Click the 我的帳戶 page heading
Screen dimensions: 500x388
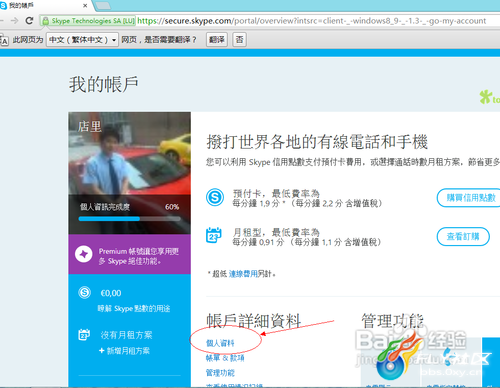pyautogui.click(x=104, y=84)
